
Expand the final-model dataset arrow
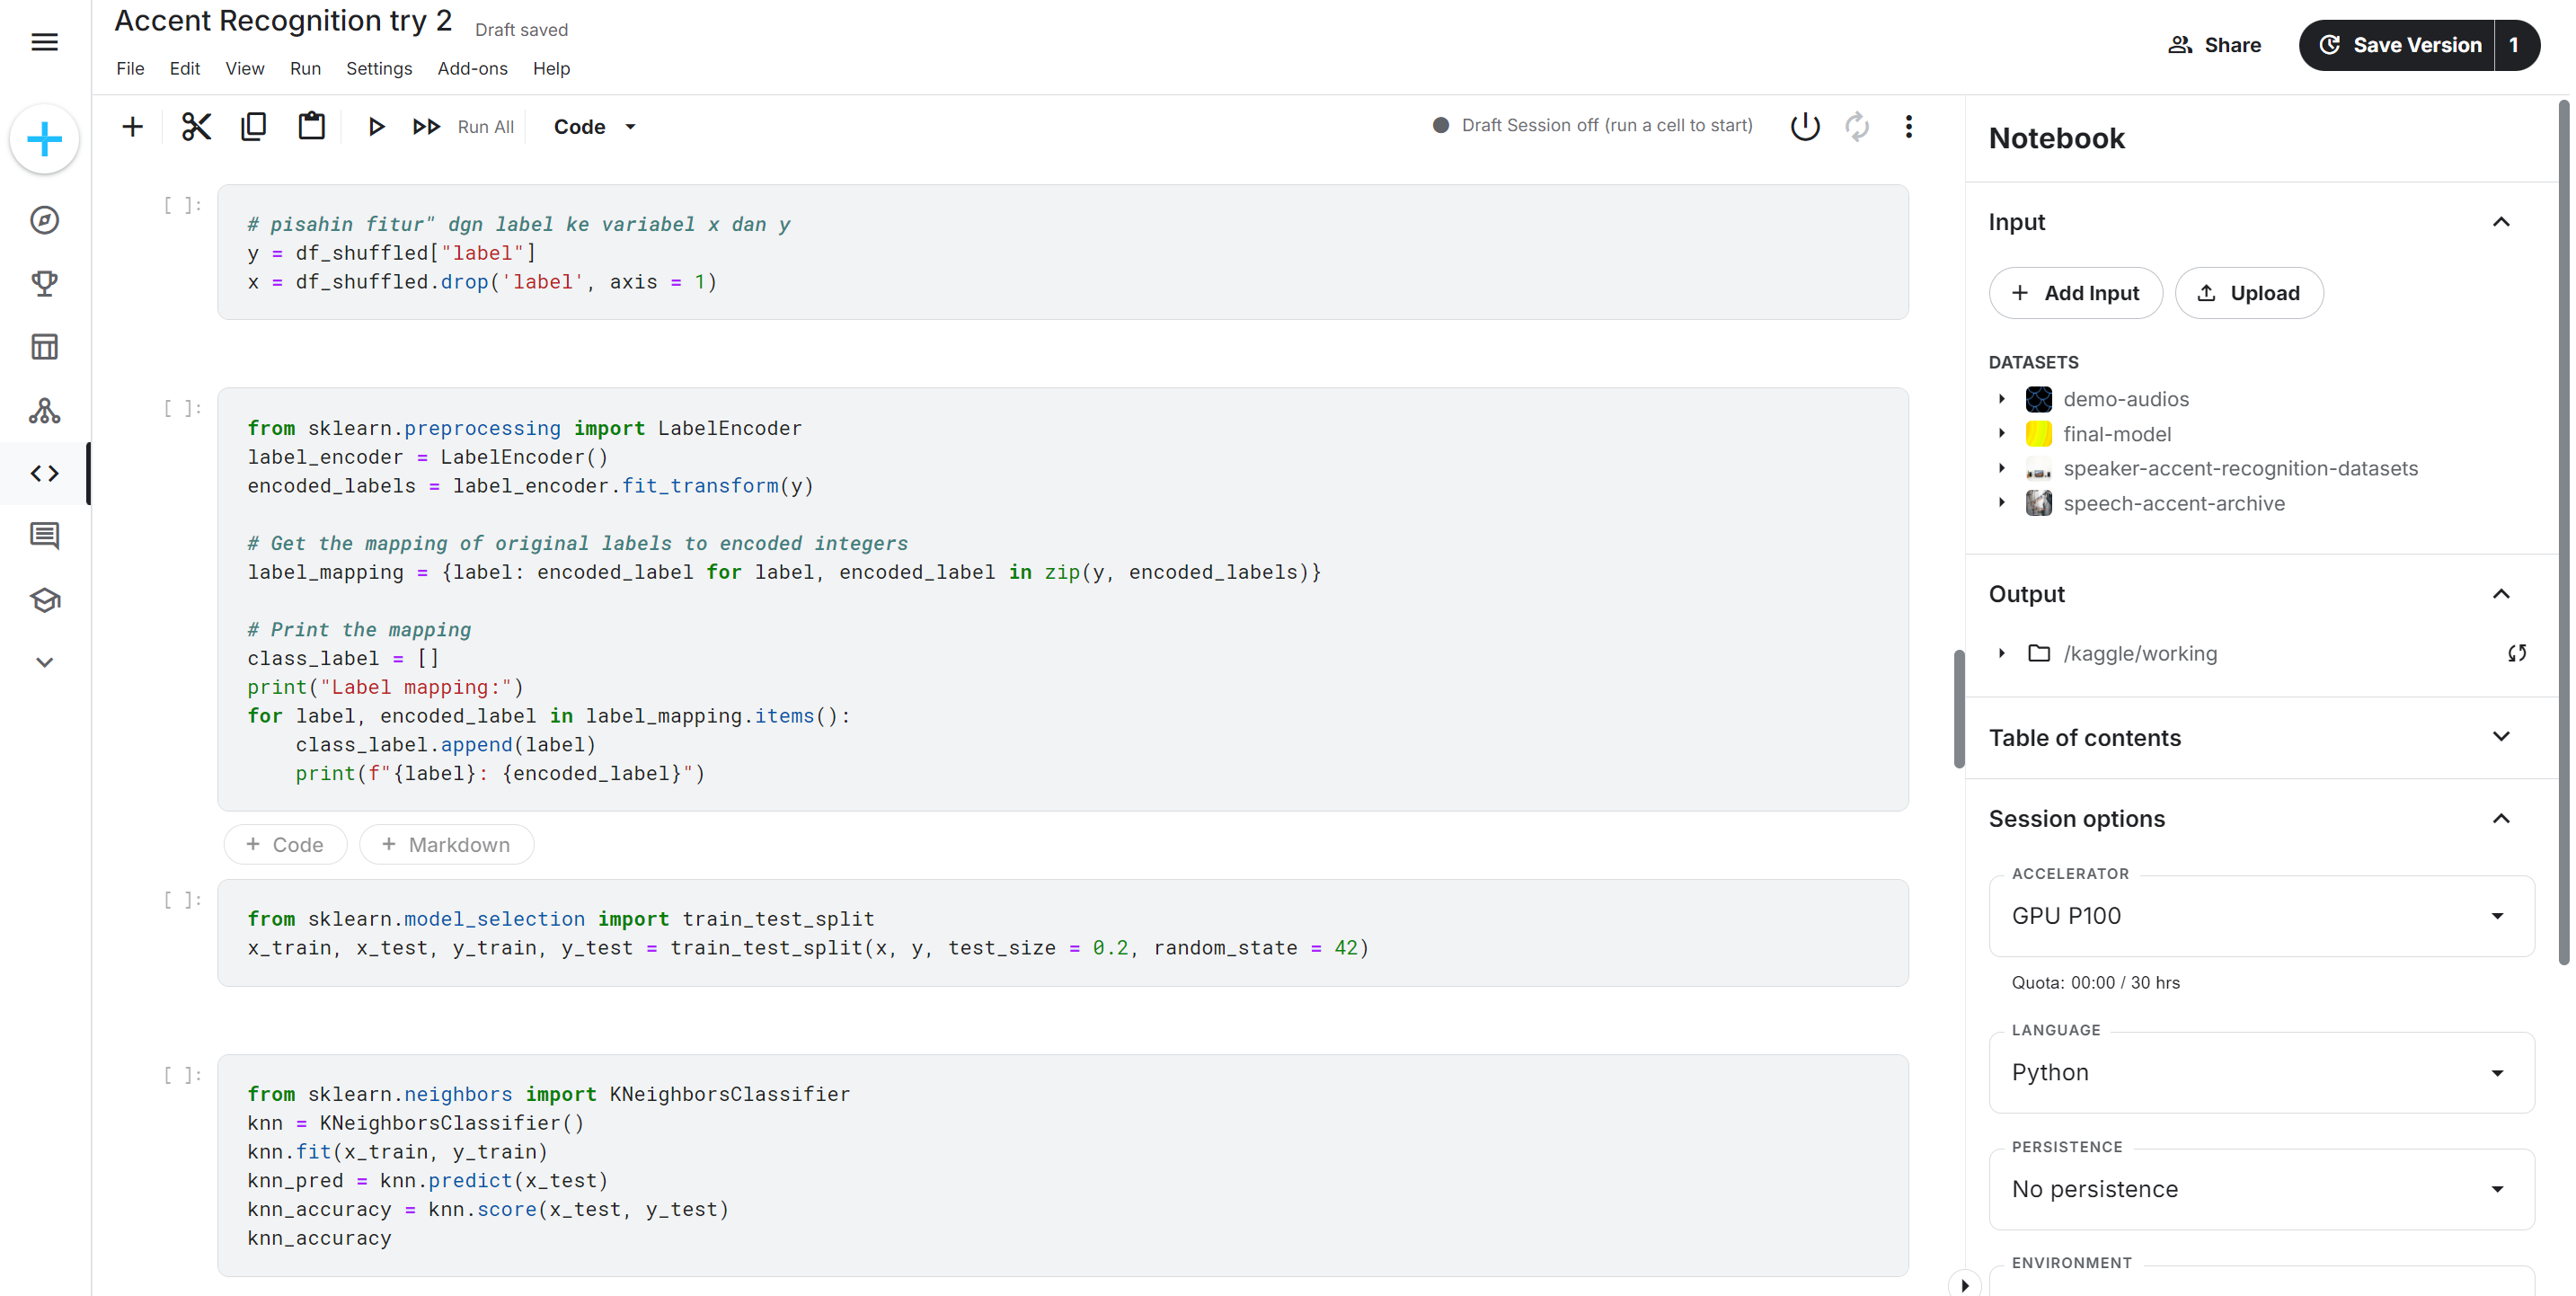click(2001, 434)
